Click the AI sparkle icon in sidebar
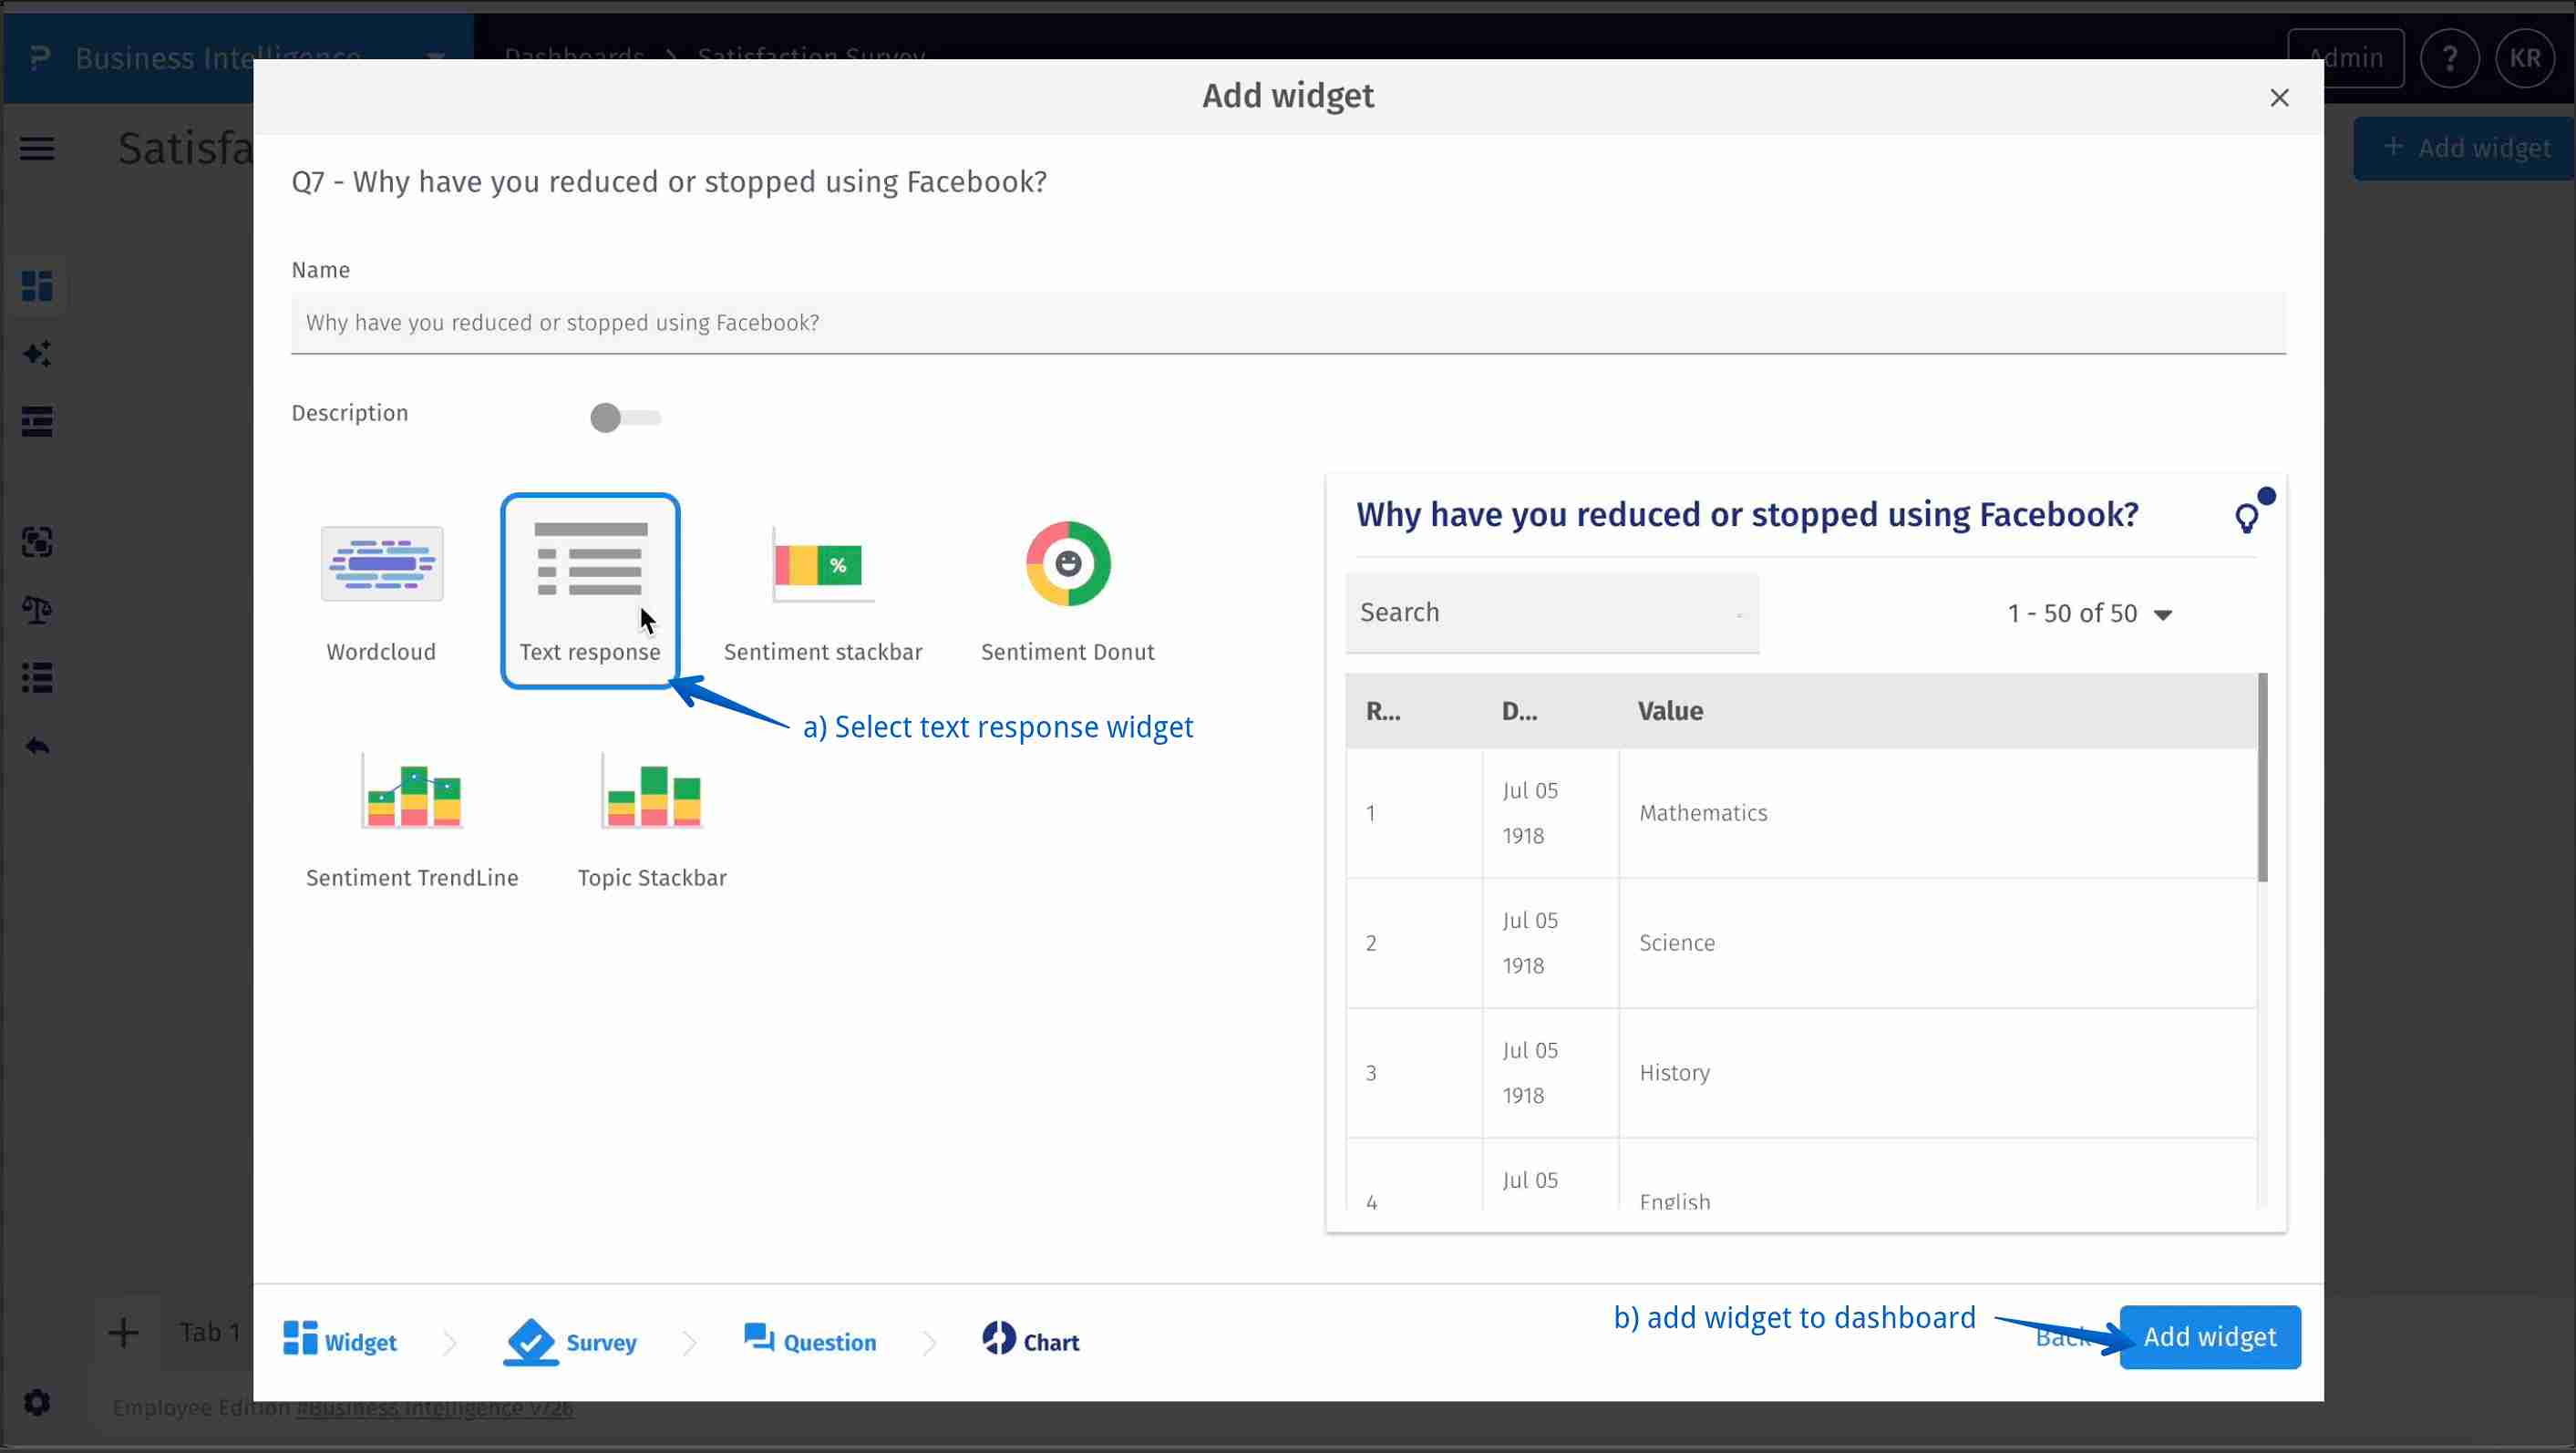Screen dimensions: 2576x1453 click(37, 353)
